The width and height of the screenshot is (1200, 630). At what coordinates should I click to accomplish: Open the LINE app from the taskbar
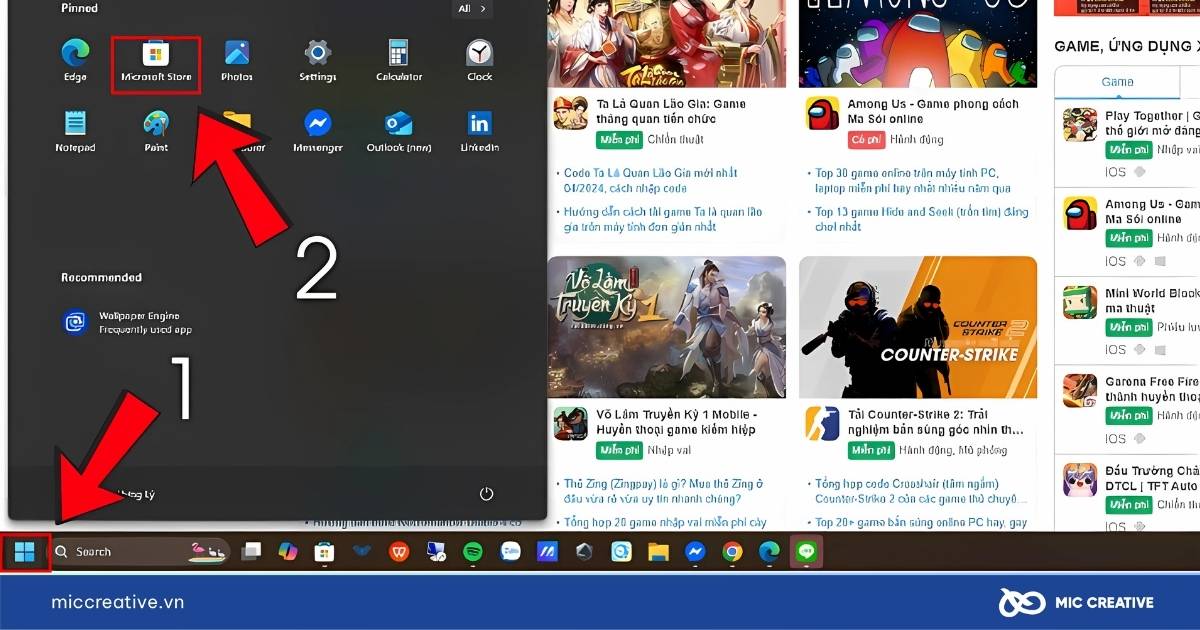806,552
